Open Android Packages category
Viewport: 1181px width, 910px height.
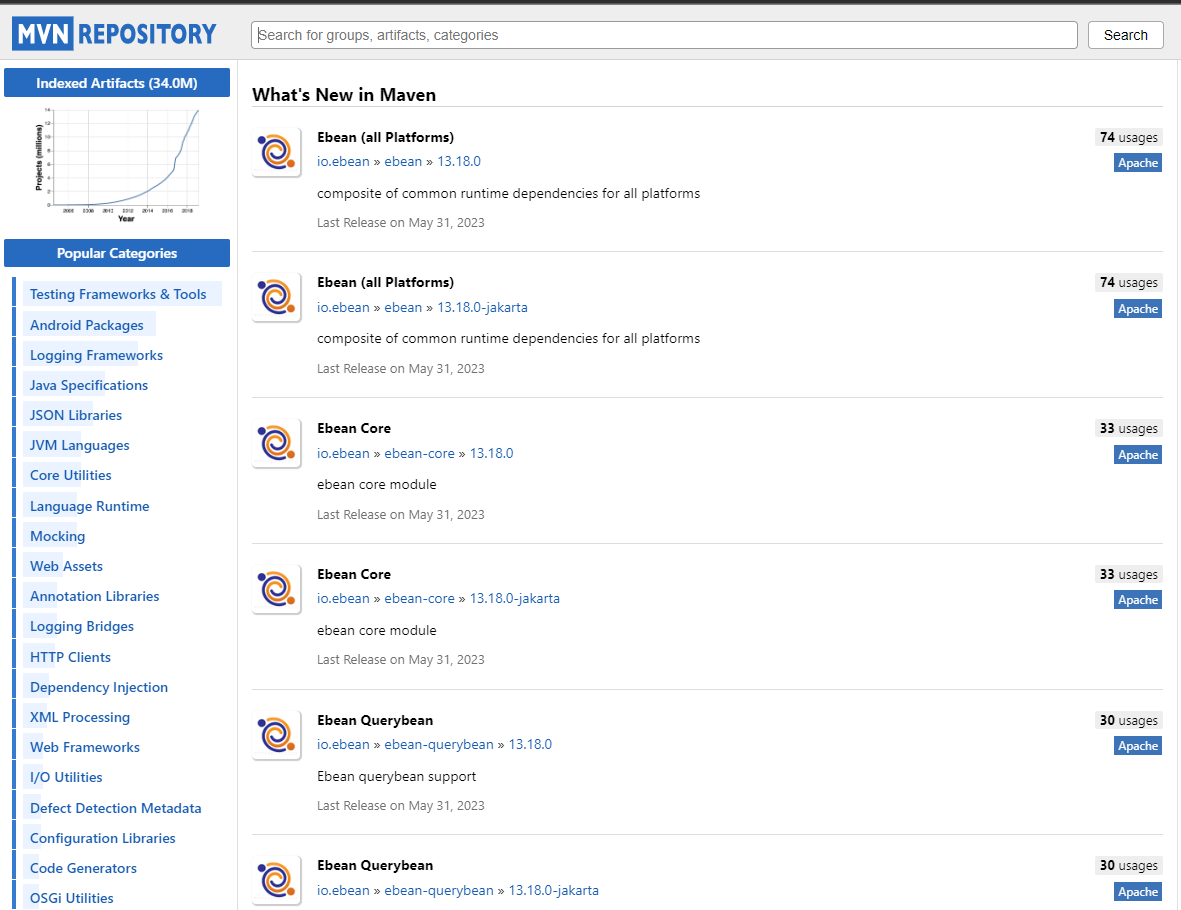87,325
